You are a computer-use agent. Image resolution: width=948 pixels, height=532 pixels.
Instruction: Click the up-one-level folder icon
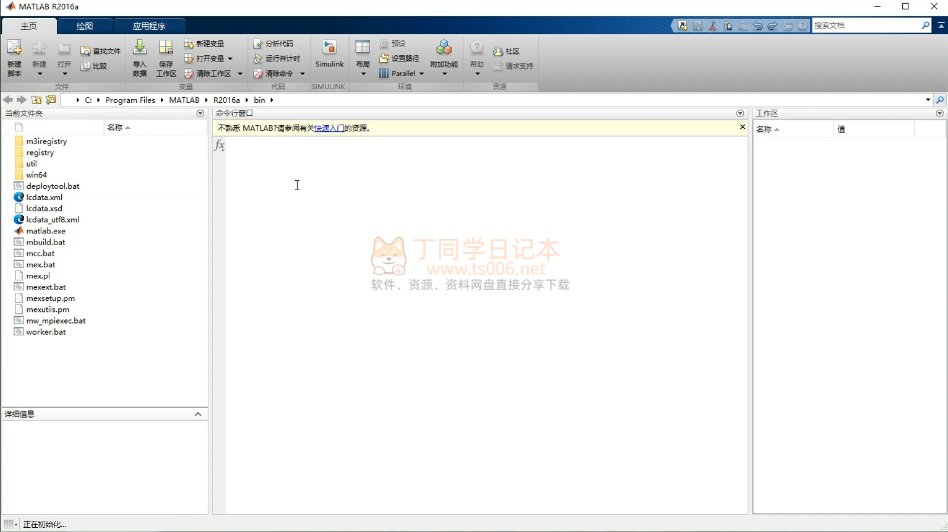(x=36, y=100)
